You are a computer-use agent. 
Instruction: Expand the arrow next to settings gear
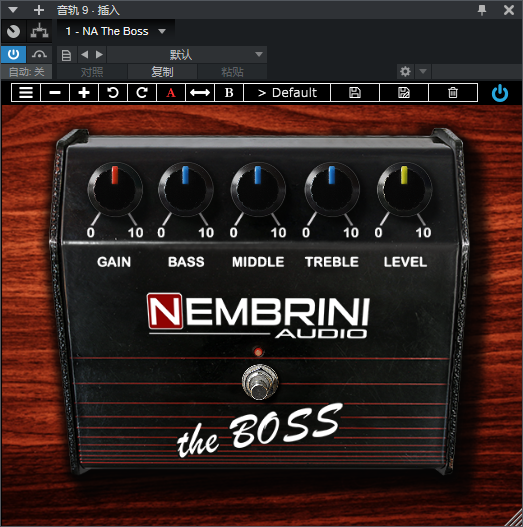(x=423, y=71)
